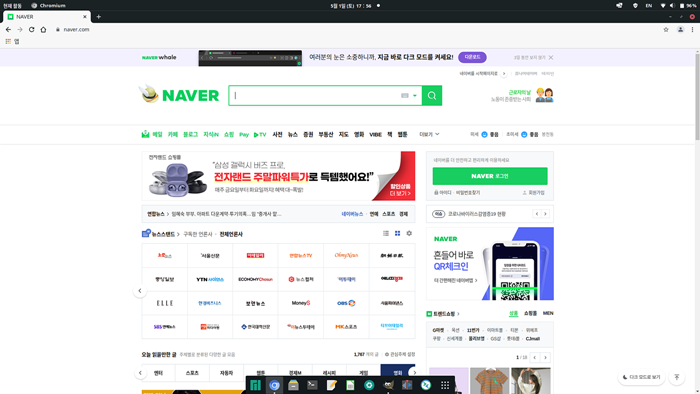The image size is (700, 394).
Task: Select the 쇼핑몰 tab in 트렌드쇼핑
Action: 530,314
